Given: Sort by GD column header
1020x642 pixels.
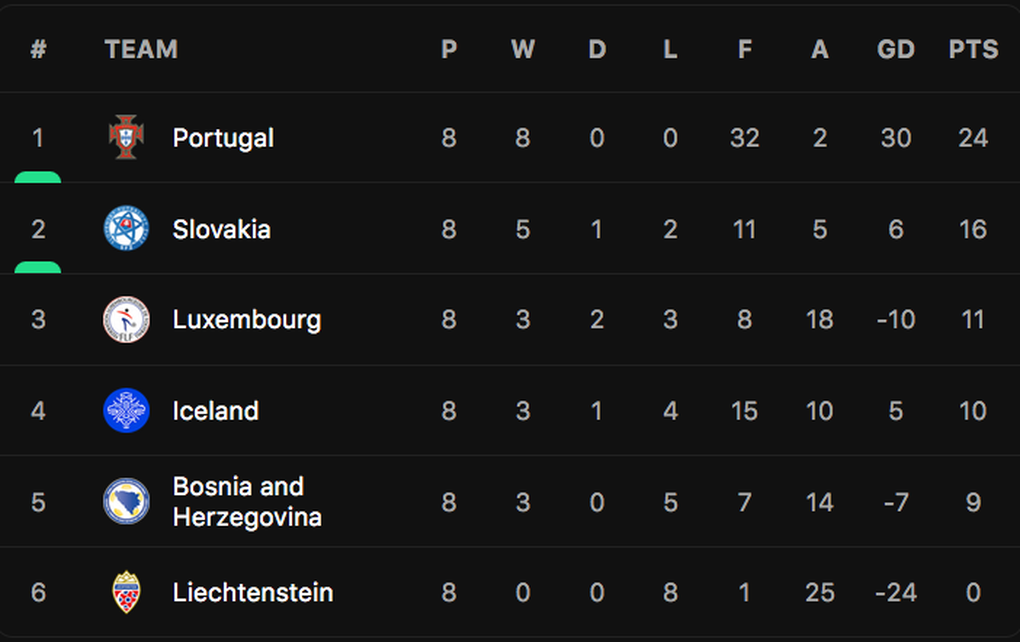Looking at the screenshot, I should tap(895, 49).
